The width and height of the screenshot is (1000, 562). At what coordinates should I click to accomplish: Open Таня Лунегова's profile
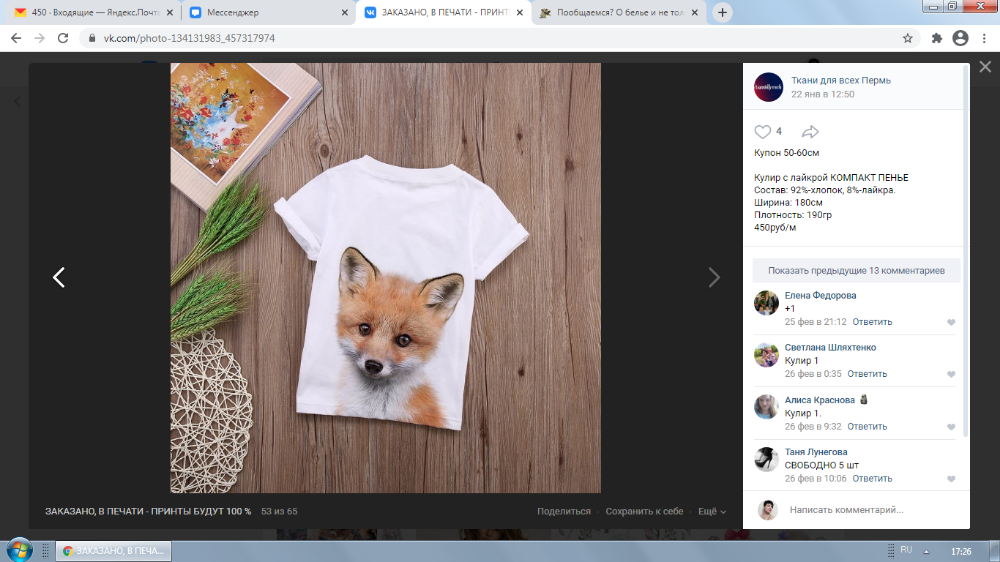(x=816, y=452)
